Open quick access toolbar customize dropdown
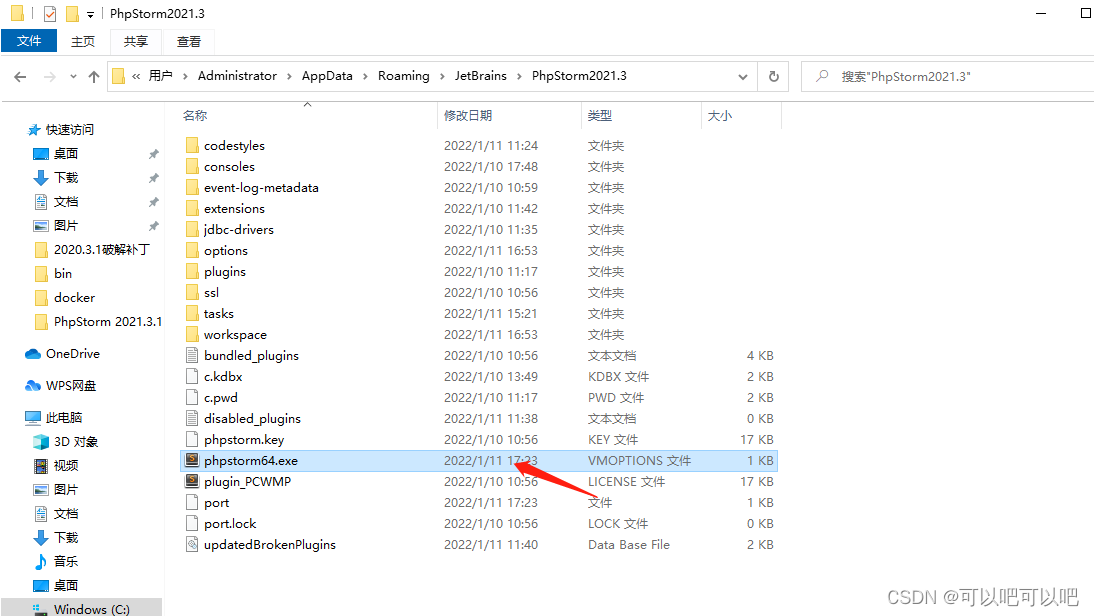Screen dimensions: 1094x616 pyautogui.click(x=90, y=14)
